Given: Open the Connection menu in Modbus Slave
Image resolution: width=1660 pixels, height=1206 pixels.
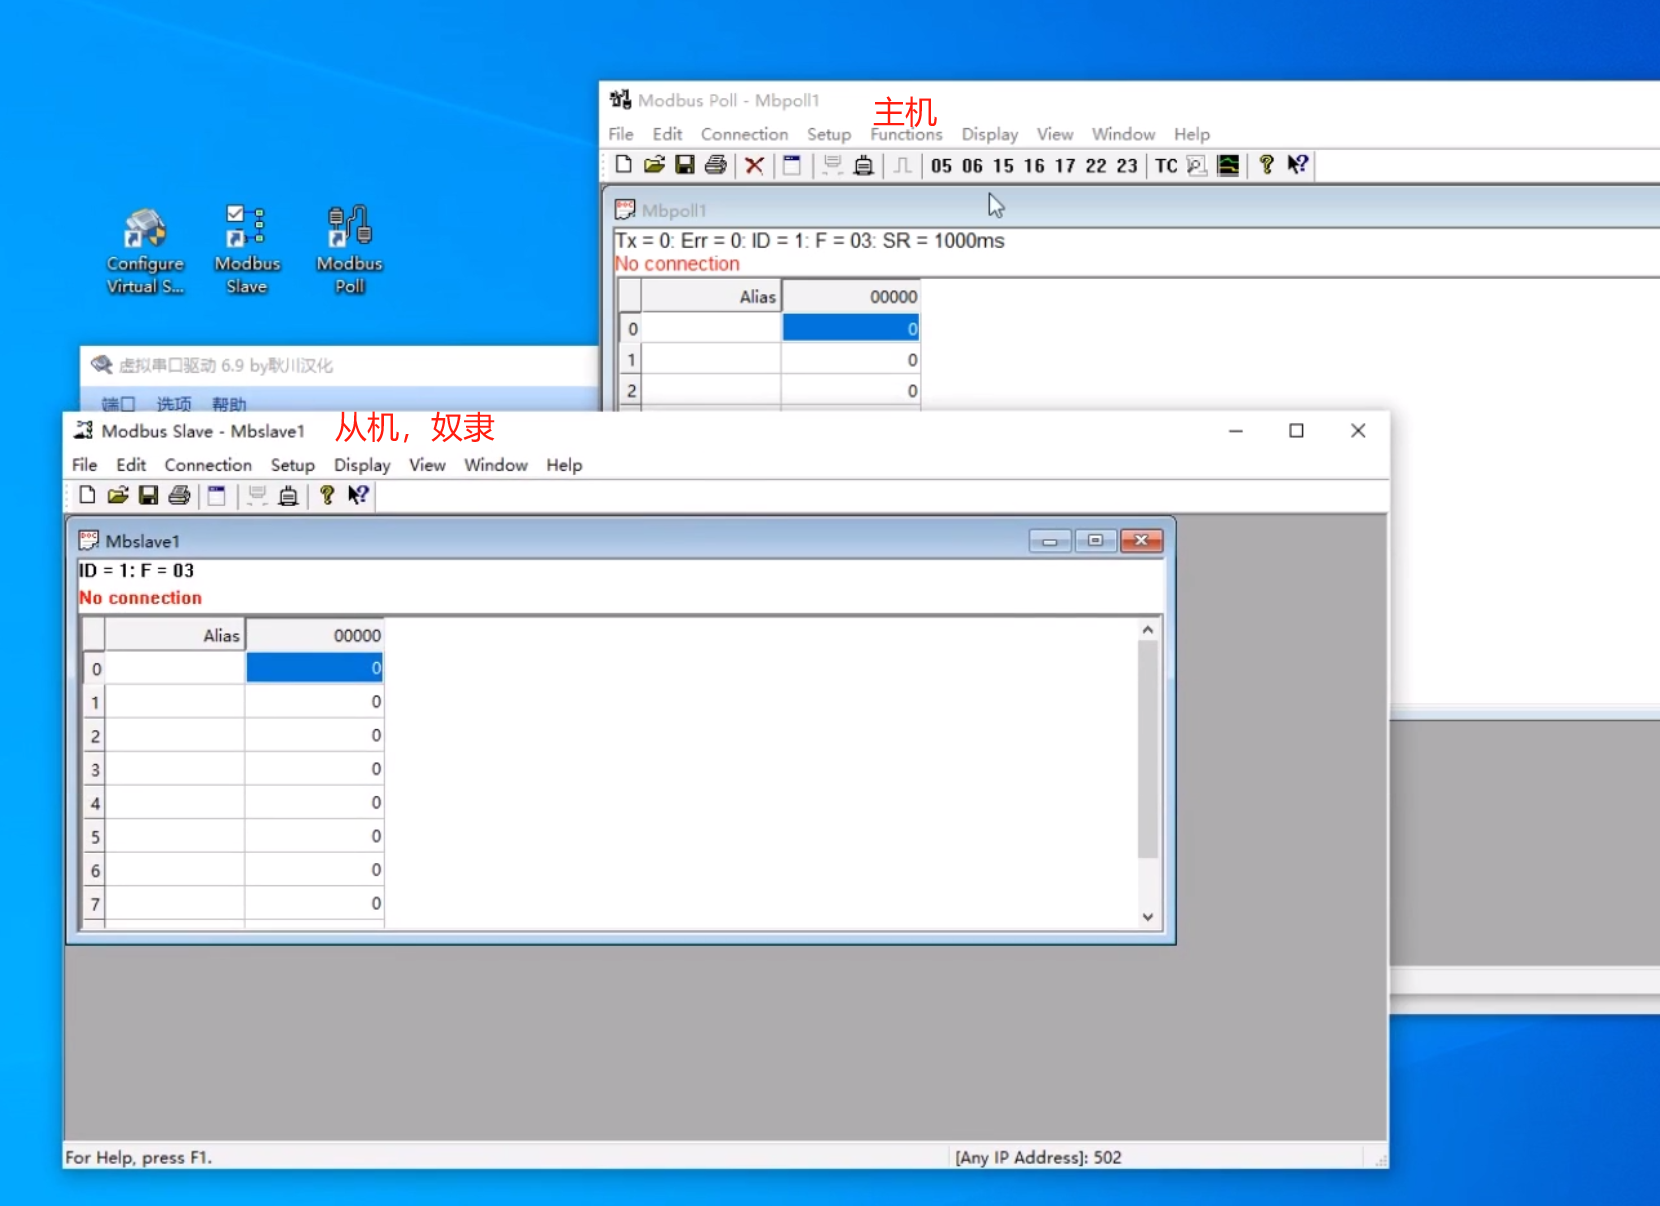Looking at the screenshot, I should point(208,465).
